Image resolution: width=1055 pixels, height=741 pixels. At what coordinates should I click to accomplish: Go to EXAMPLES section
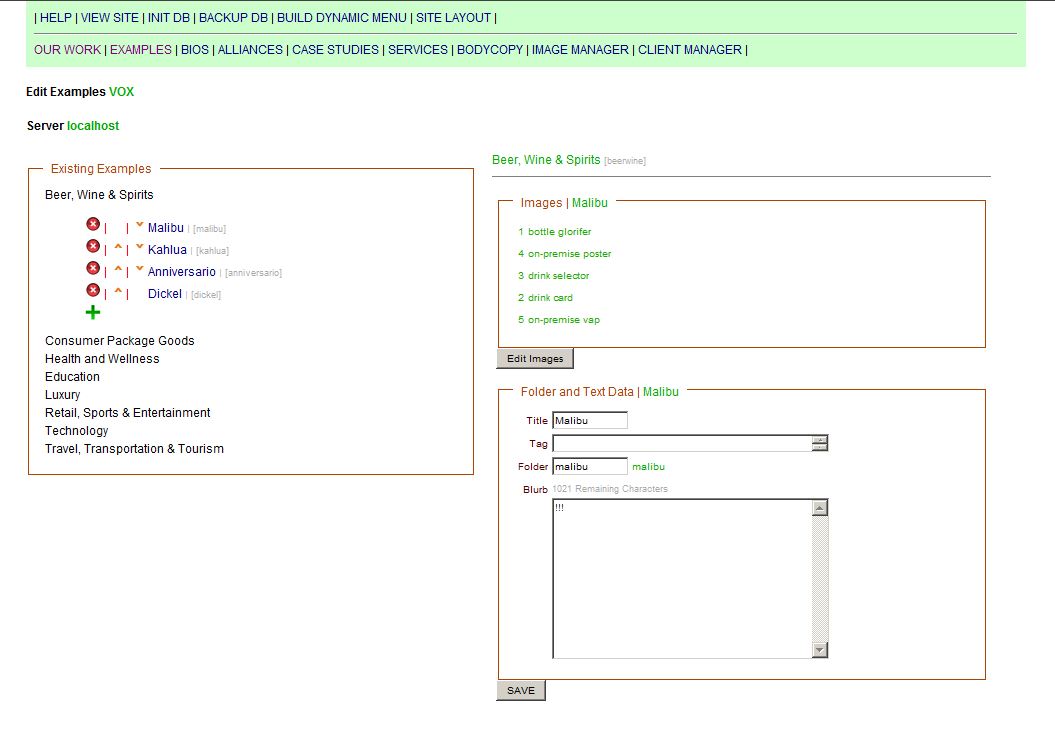[x=141, y=50]
